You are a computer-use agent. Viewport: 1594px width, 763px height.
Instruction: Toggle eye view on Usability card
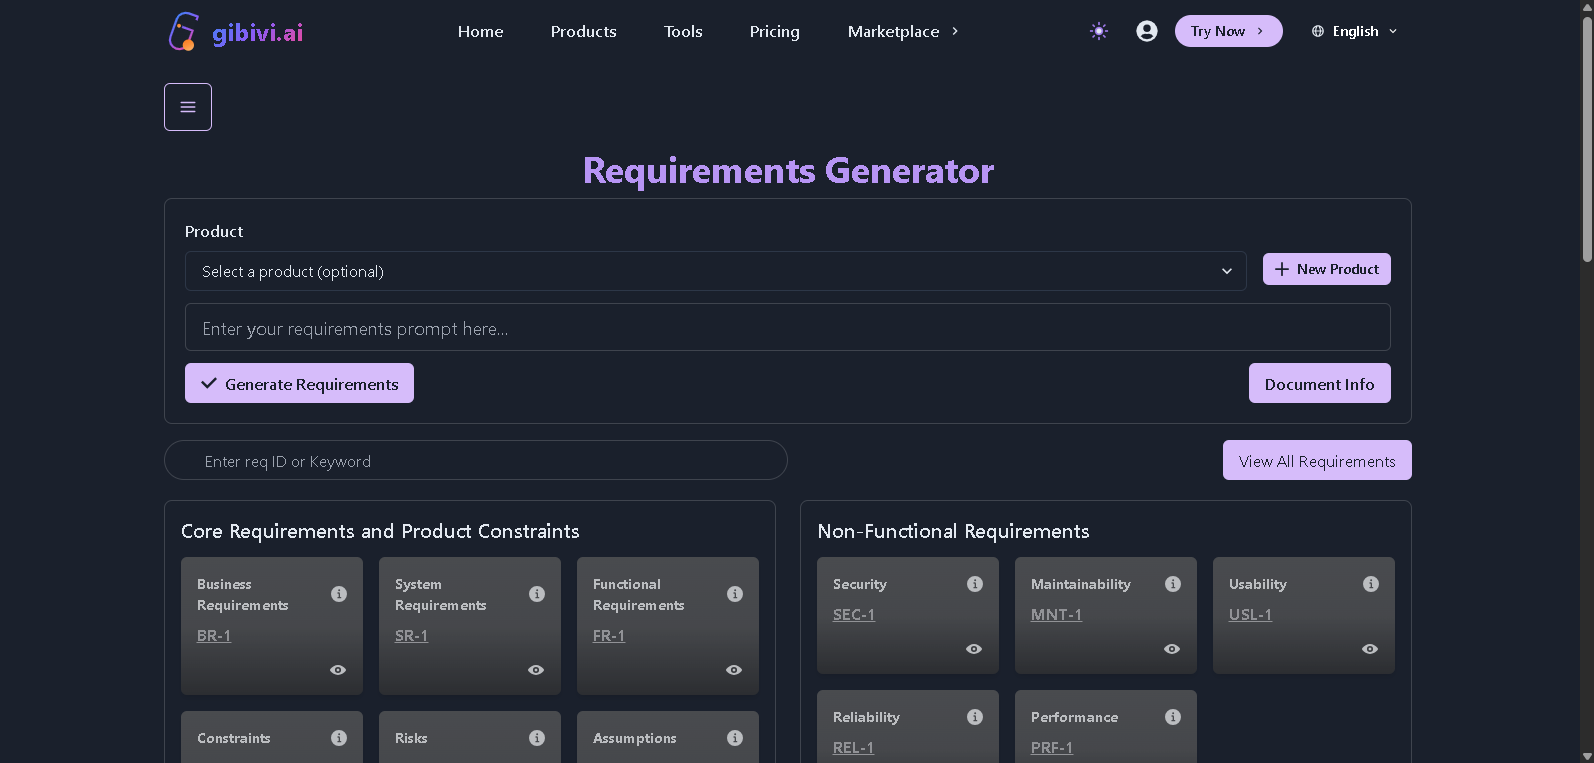pos(1370,649)
